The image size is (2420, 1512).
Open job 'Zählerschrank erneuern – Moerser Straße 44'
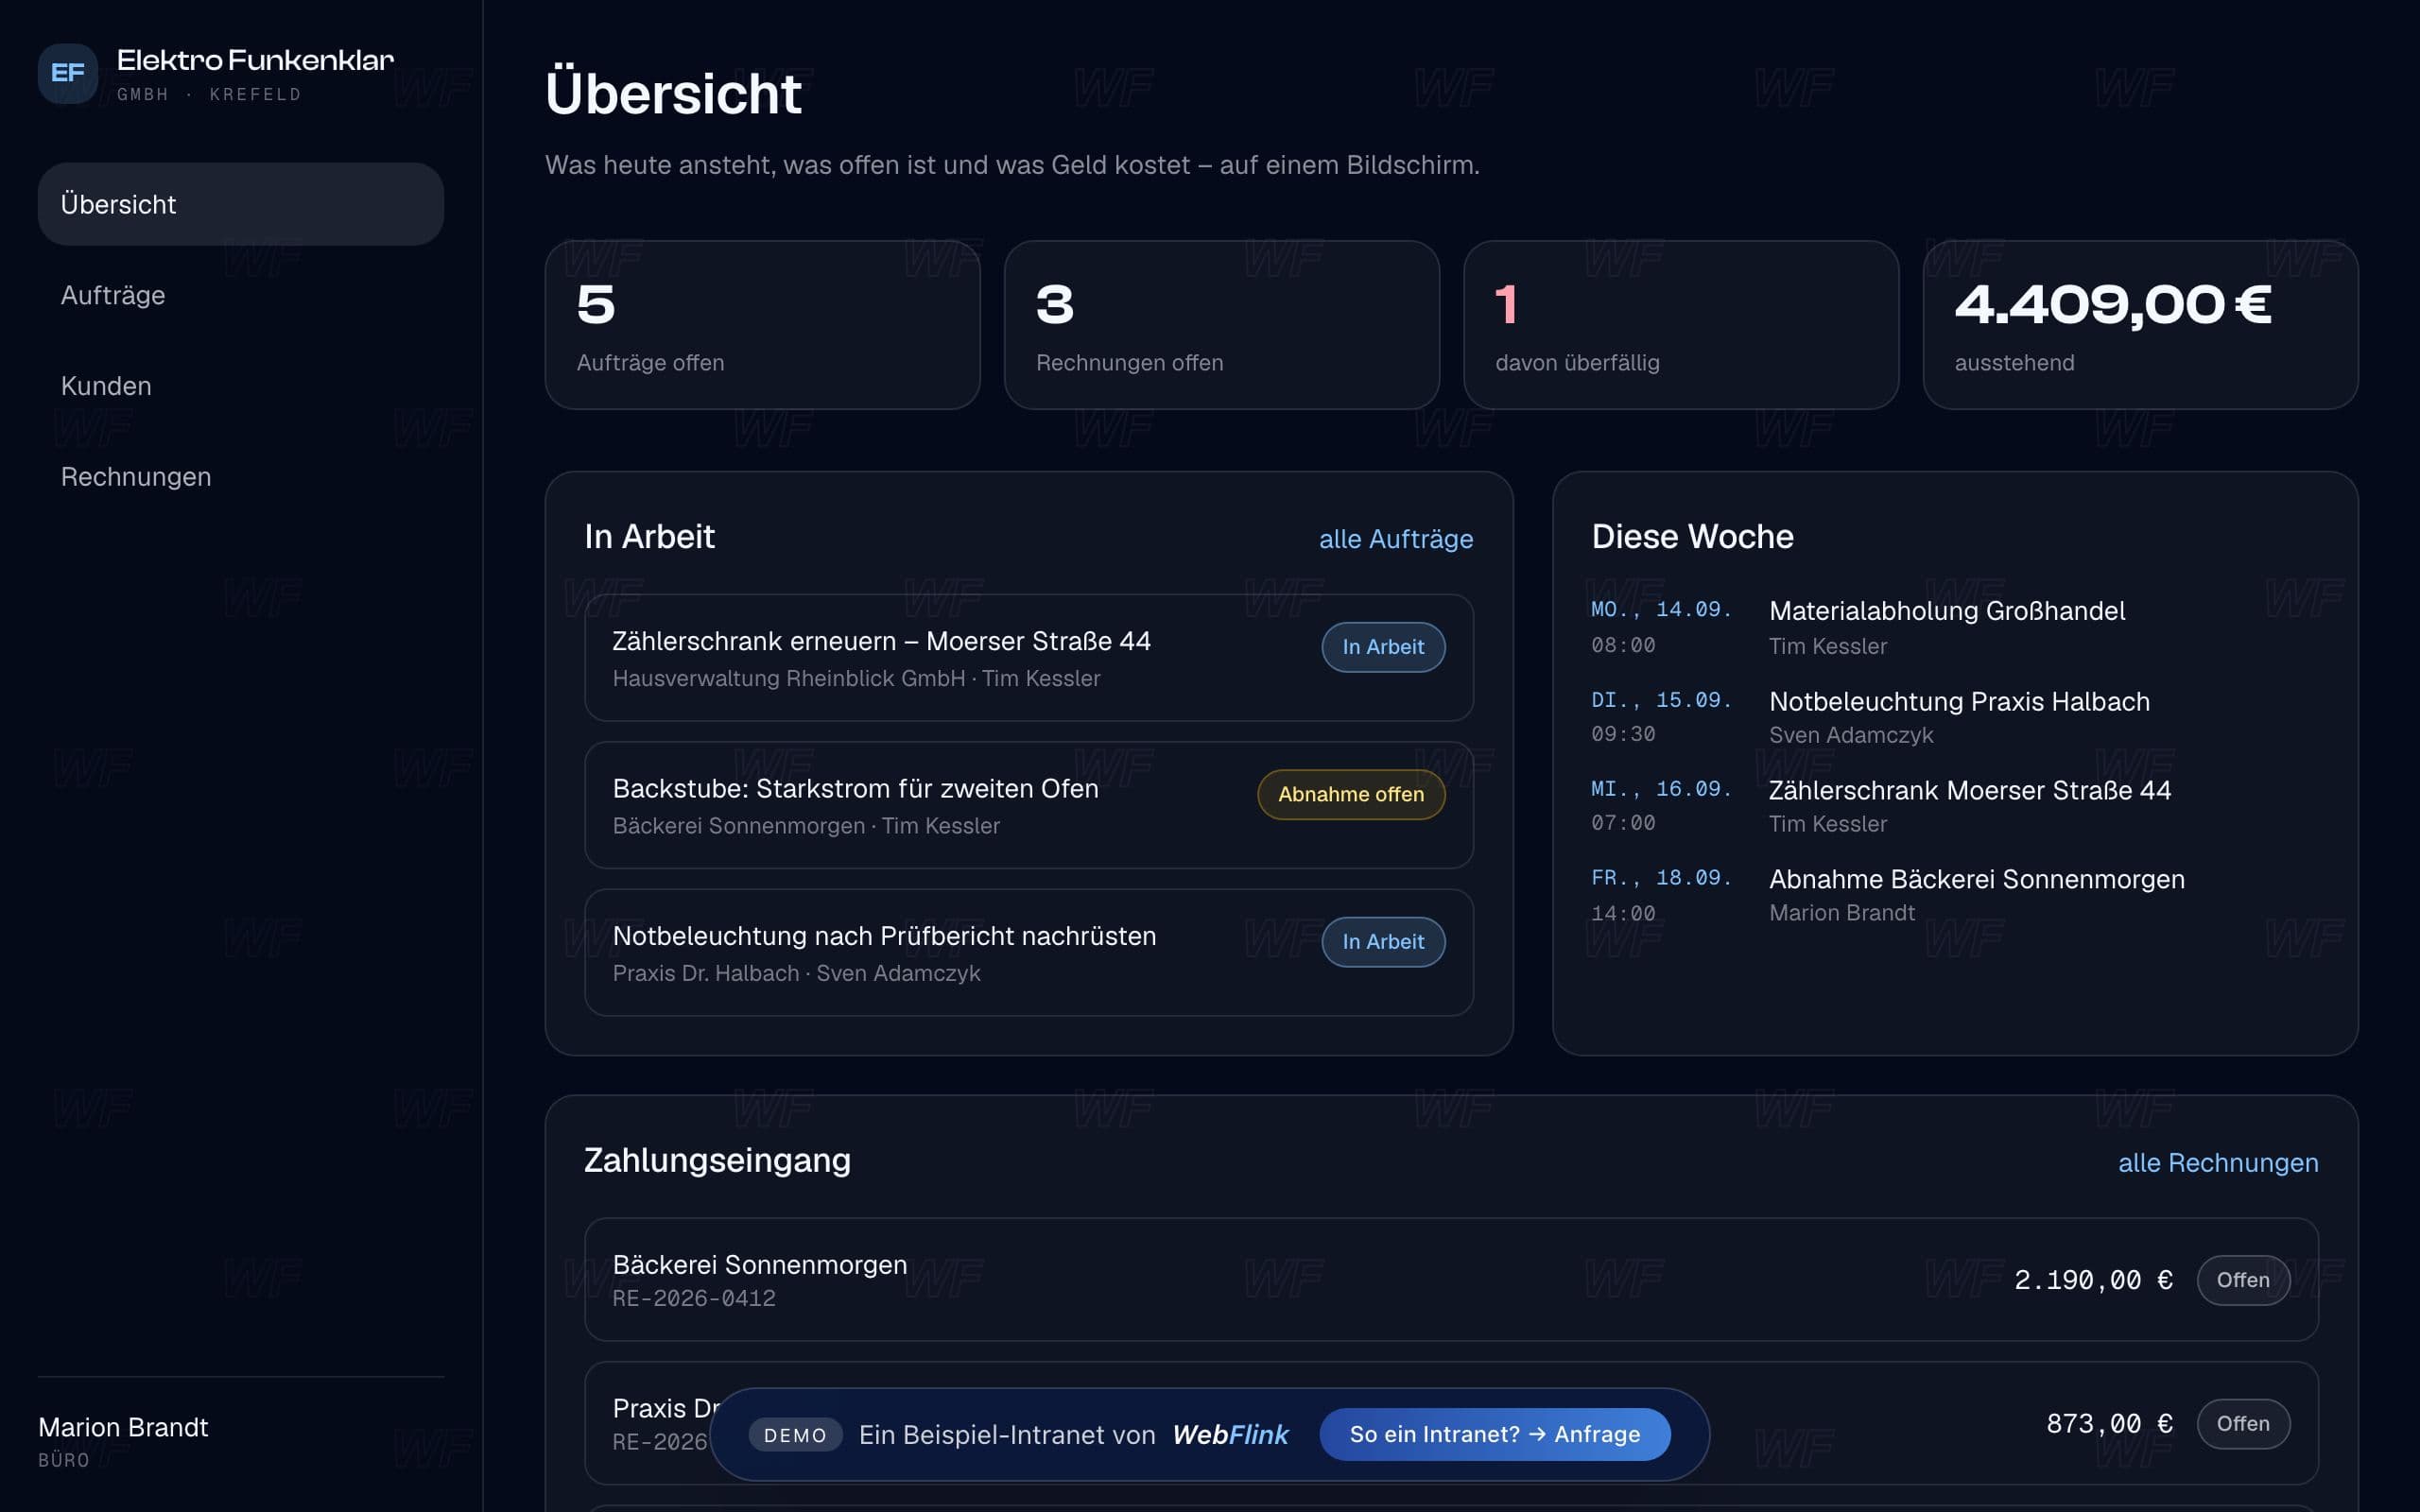[x=1029, y=658]
